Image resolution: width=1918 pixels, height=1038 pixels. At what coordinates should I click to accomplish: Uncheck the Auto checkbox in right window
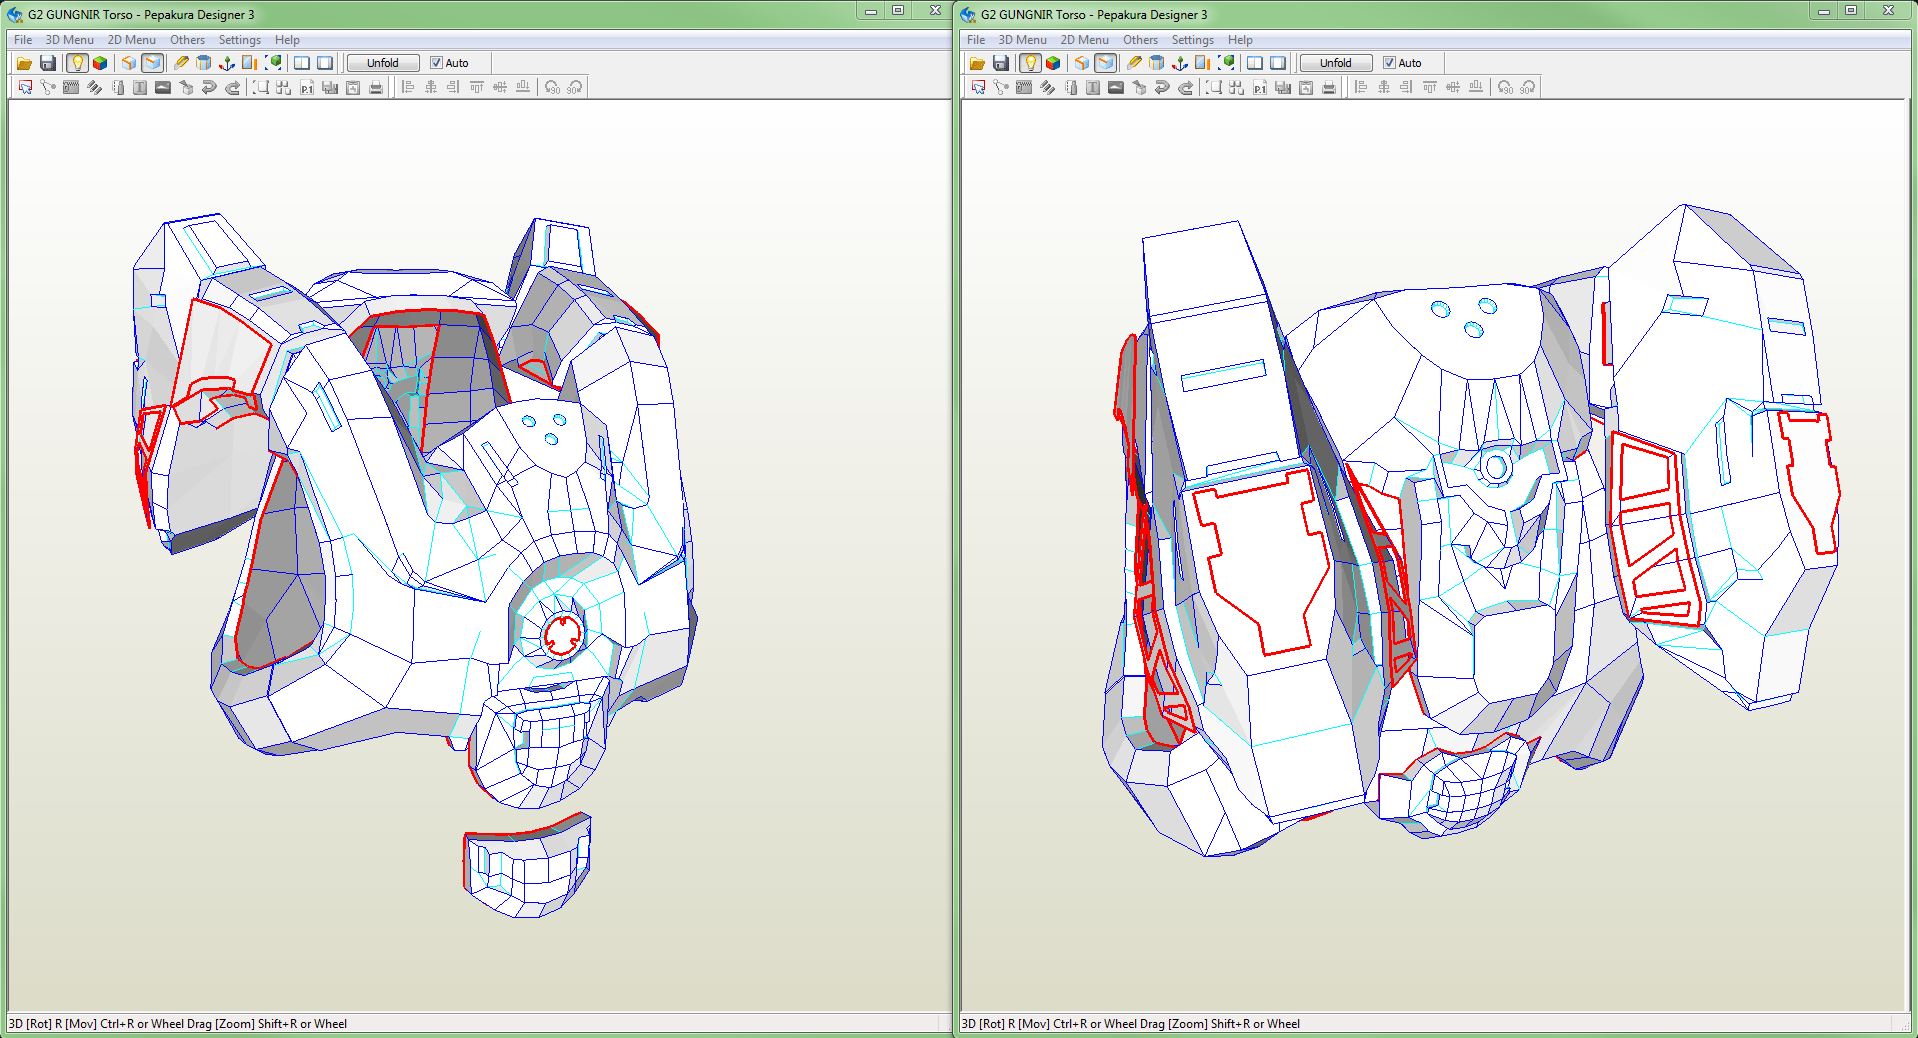(1389, 63)
